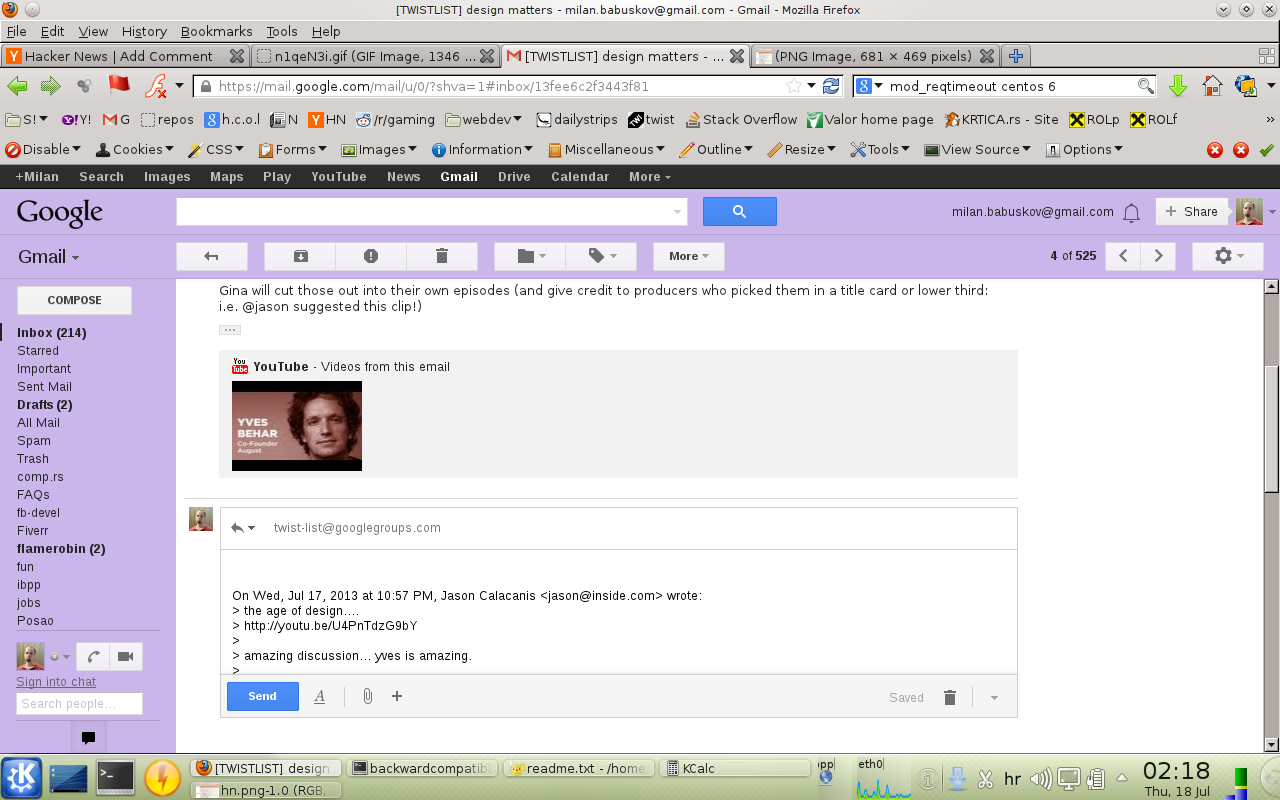Open the Bookmarks menu
Viewport: 1280px width, 800px height.
[x=217, y=31]
